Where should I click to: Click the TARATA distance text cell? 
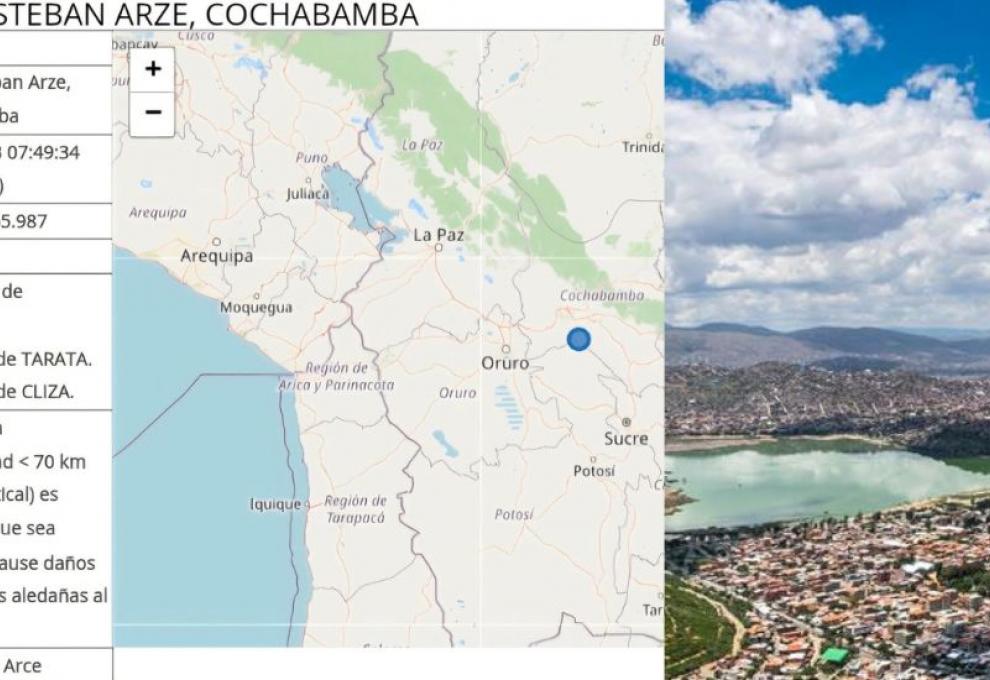coord(45,359)
